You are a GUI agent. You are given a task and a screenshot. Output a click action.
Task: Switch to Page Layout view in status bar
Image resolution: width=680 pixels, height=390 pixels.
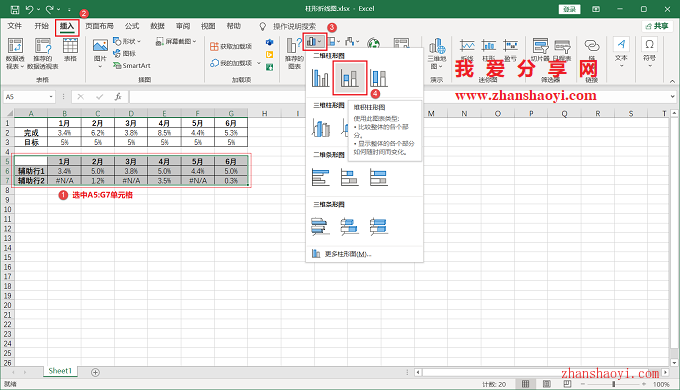pyautogui.click(x=546, y=384)
